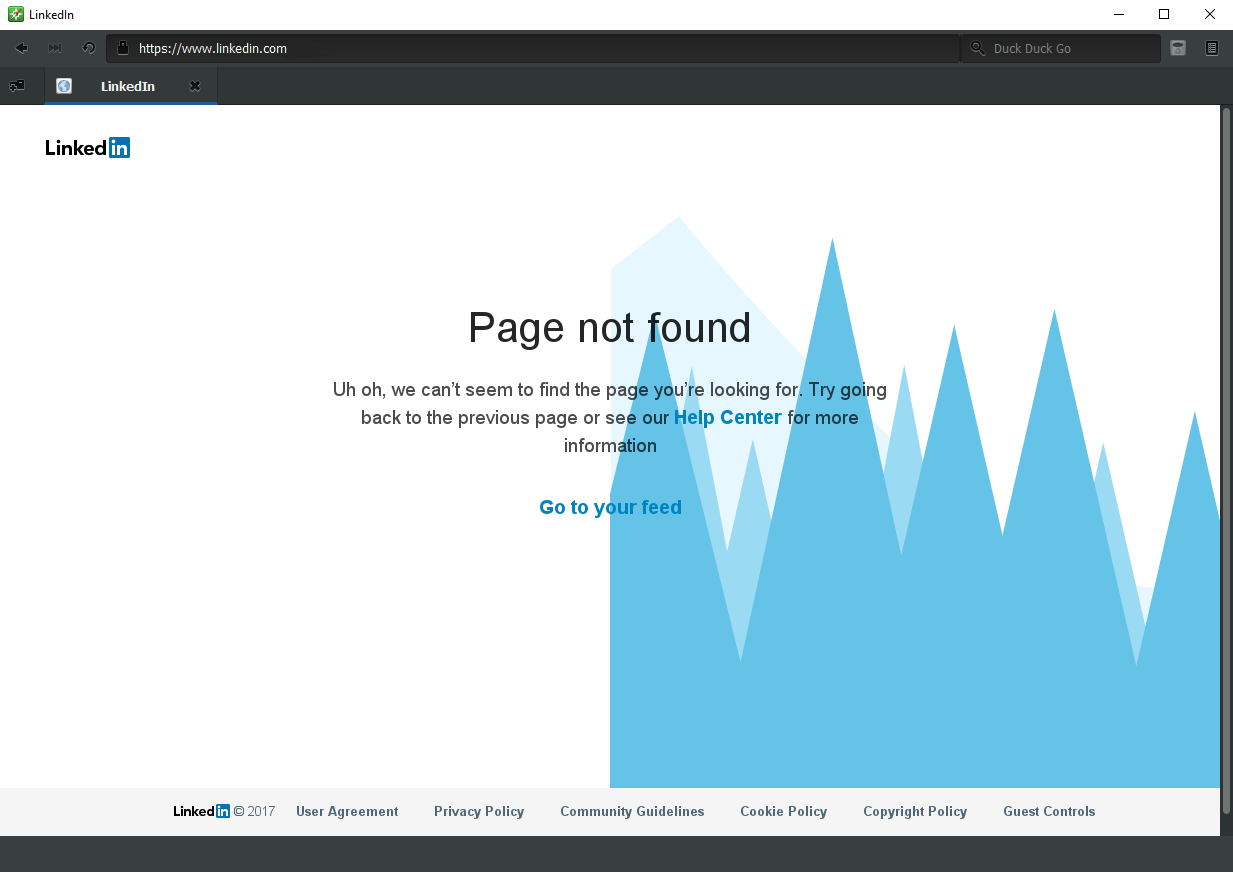Click the browser back arrow button
The image size is (1233, 872).
(21, 48)
